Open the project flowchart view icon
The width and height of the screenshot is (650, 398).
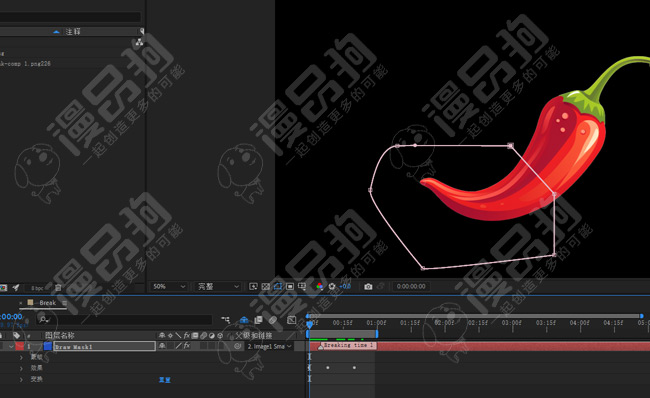tap(139, 42)
